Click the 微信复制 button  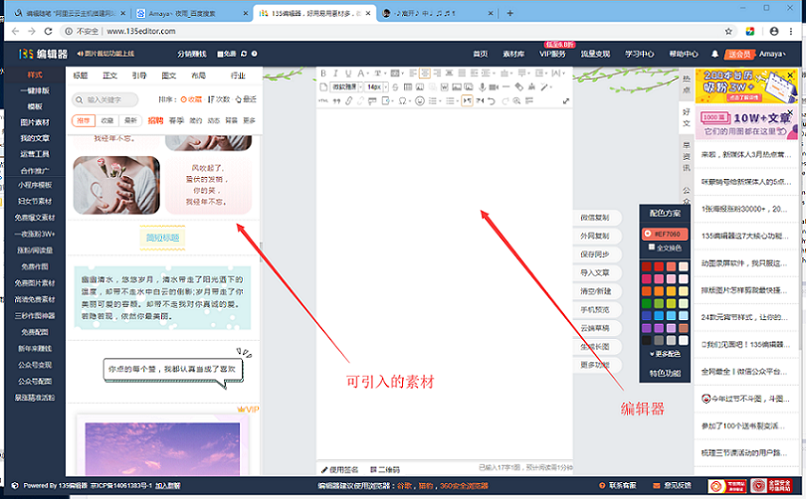595,218
